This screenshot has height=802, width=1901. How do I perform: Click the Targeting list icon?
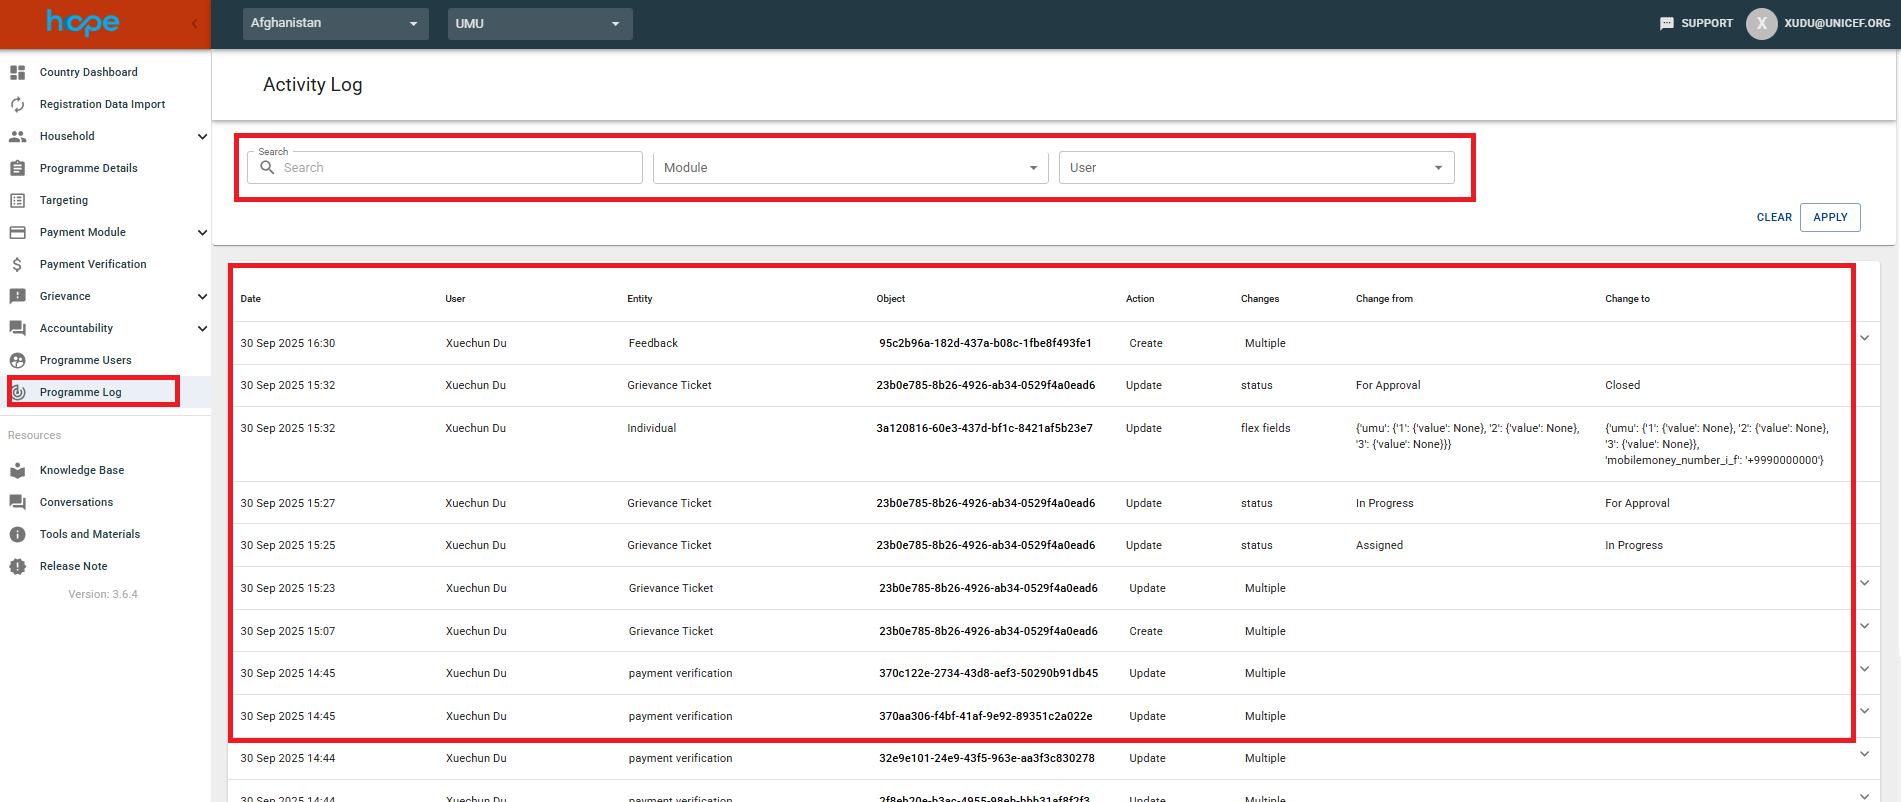point(17,200)
